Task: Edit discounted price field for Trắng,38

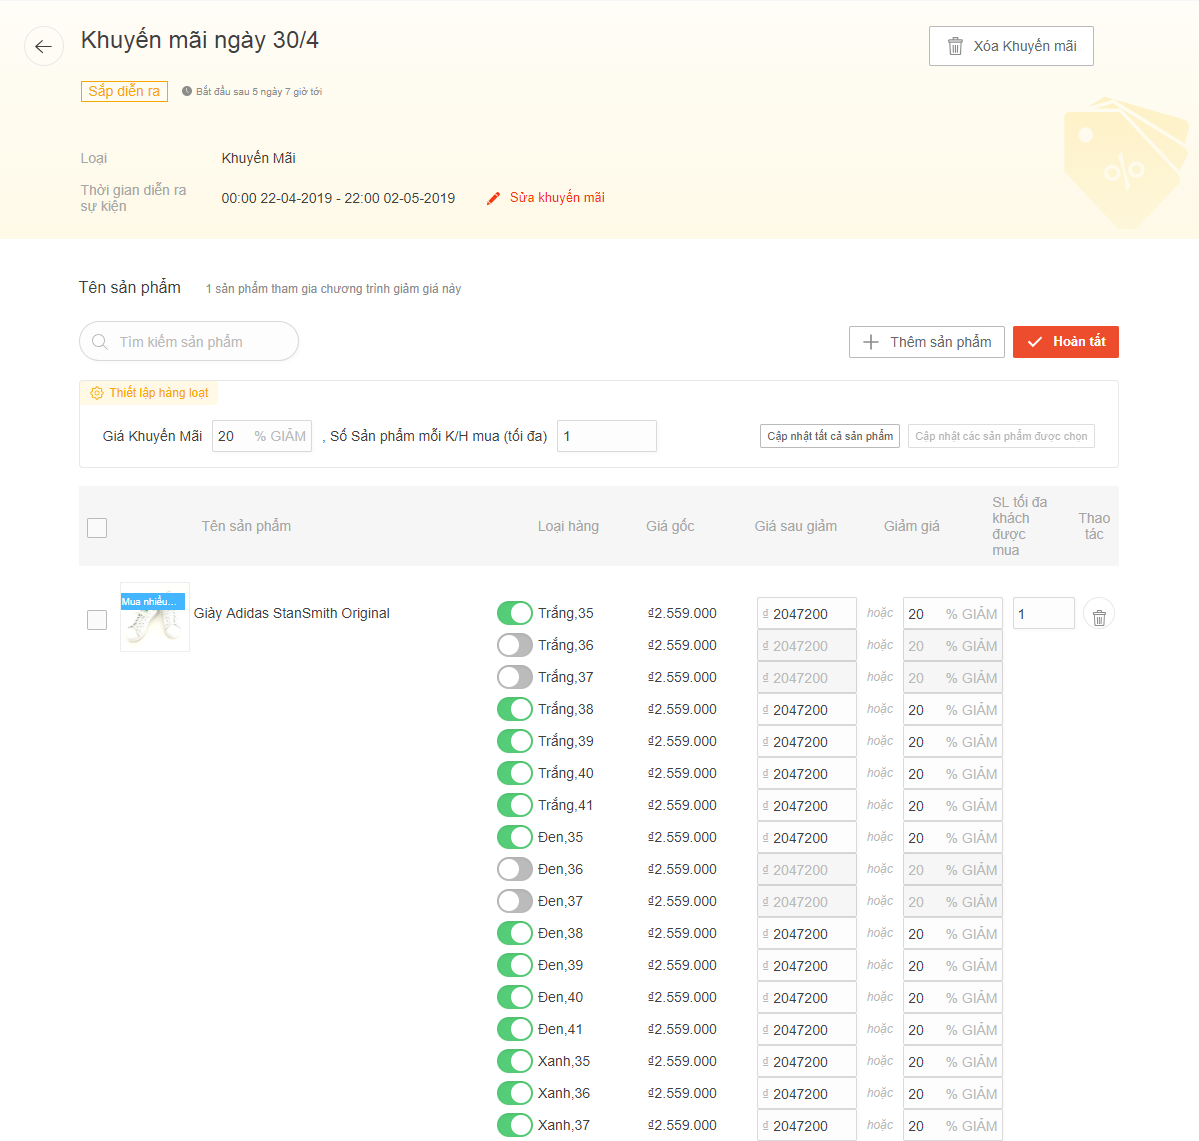Action: click(x=808, y=710)
